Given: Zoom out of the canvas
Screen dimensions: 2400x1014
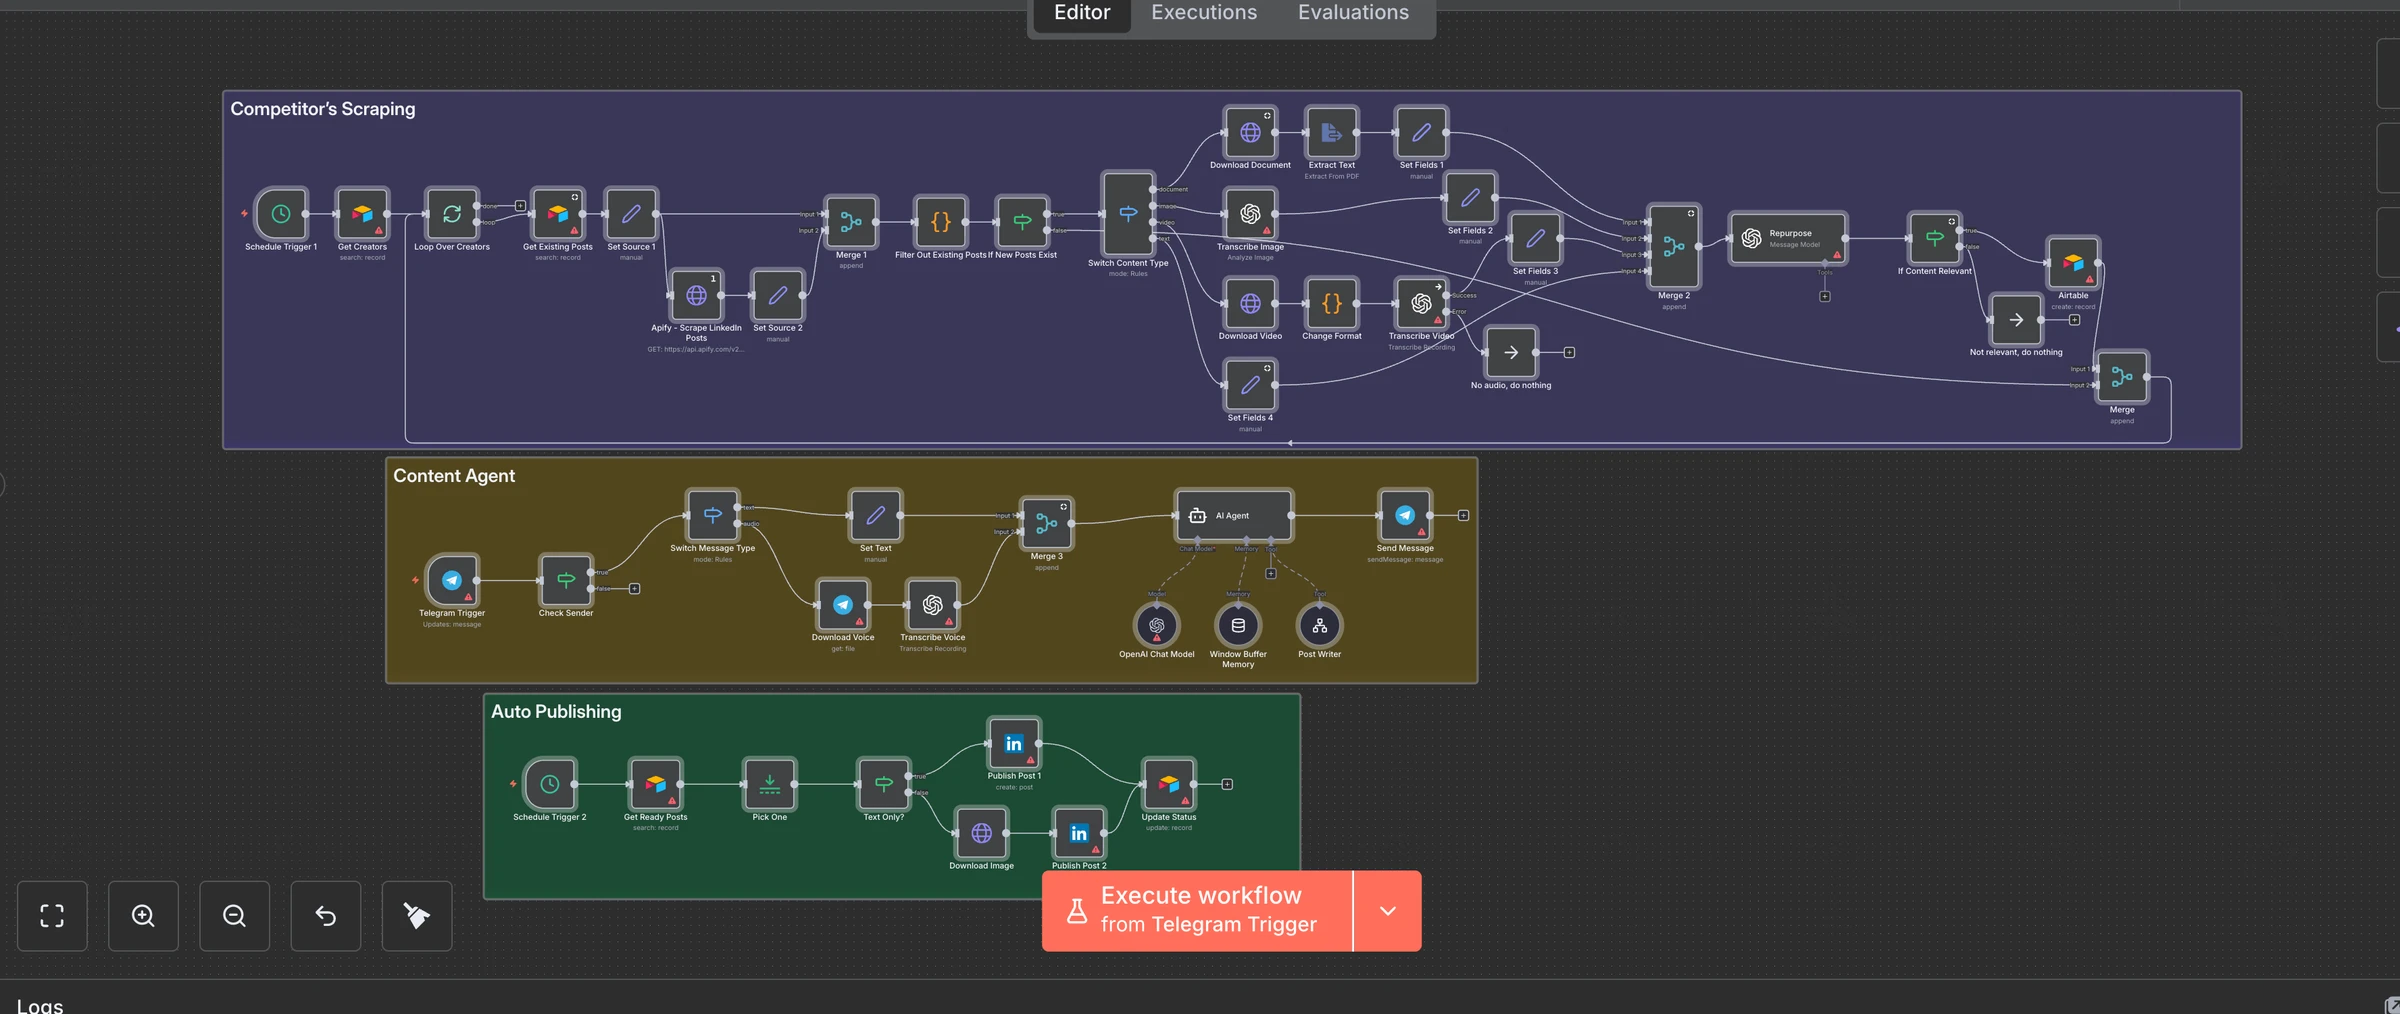Looking at the screenshot, I should coord(234,916).
